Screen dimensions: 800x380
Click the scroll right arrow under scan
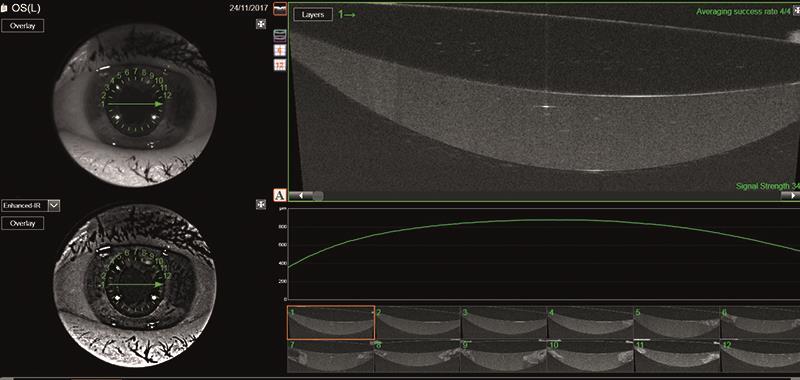790,195
